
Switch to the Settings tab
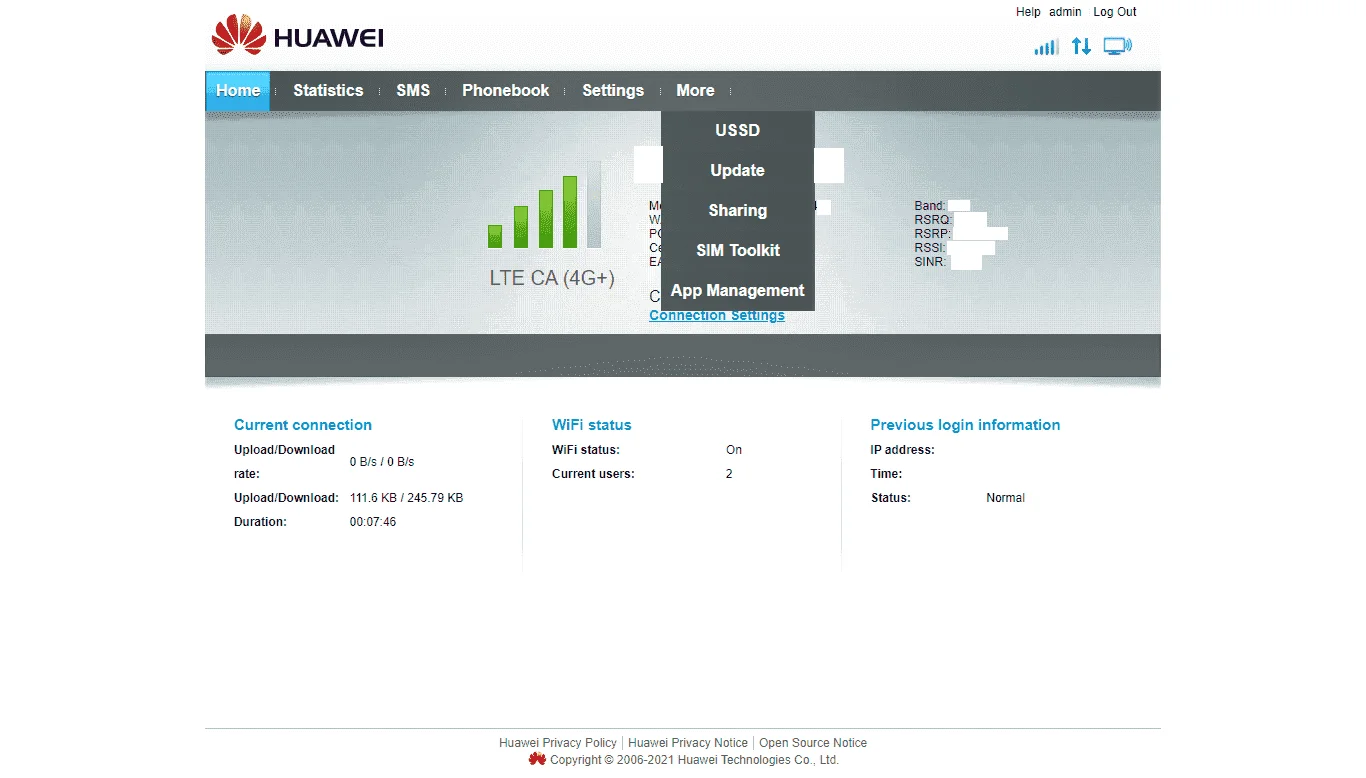613,90
